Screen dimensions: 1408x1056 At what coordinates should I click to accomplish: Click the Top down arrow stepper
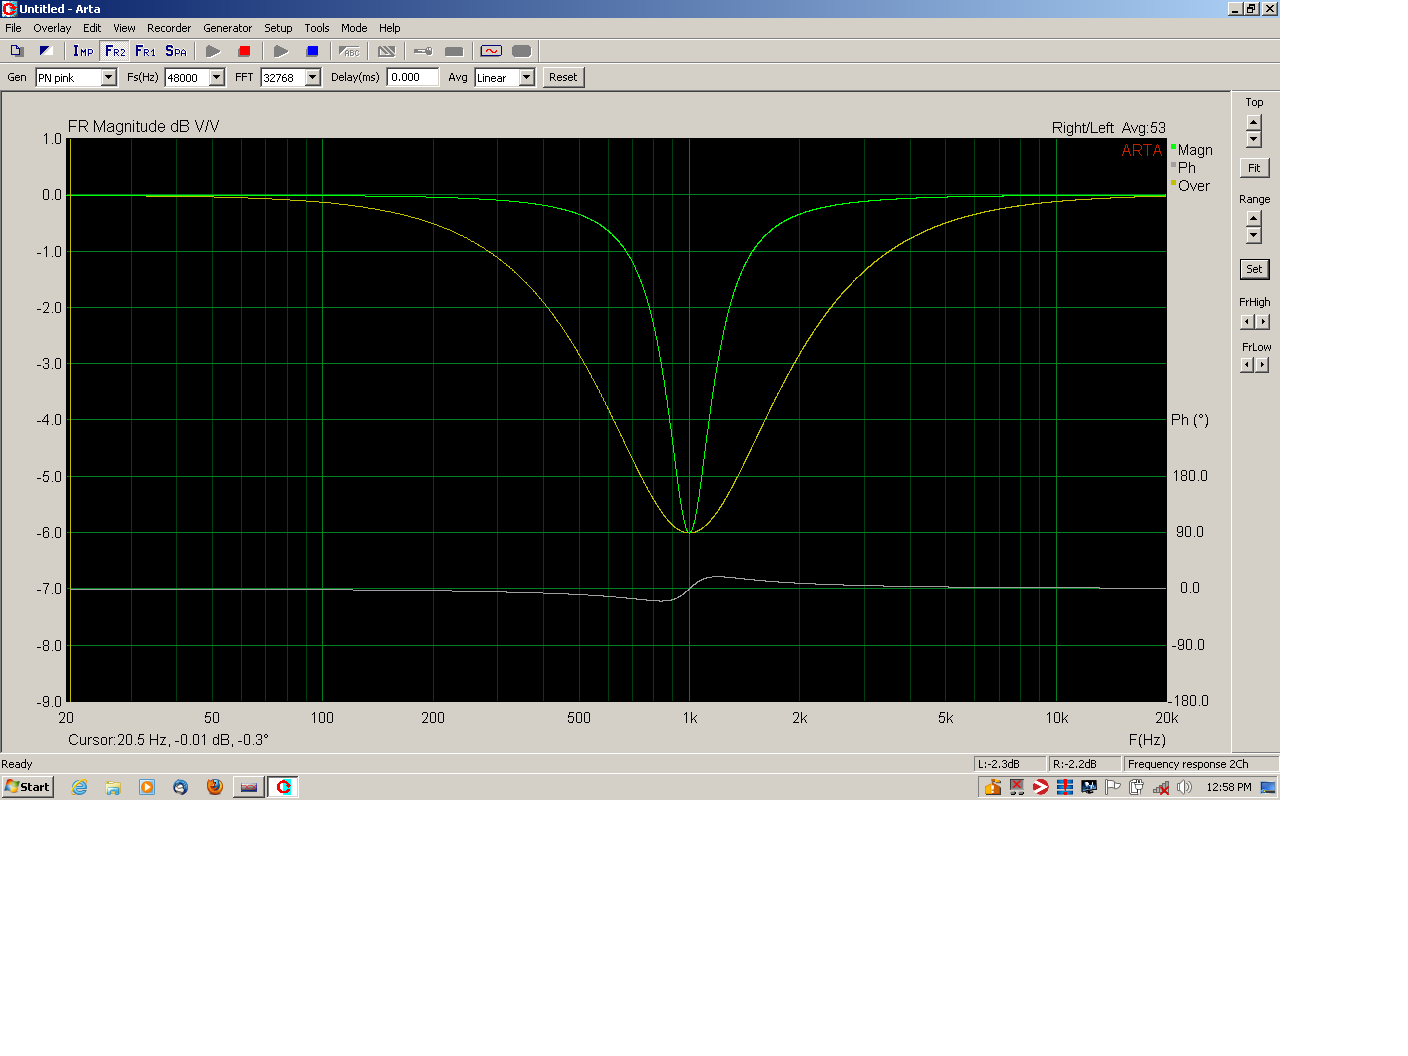(x=1254, y=139)
